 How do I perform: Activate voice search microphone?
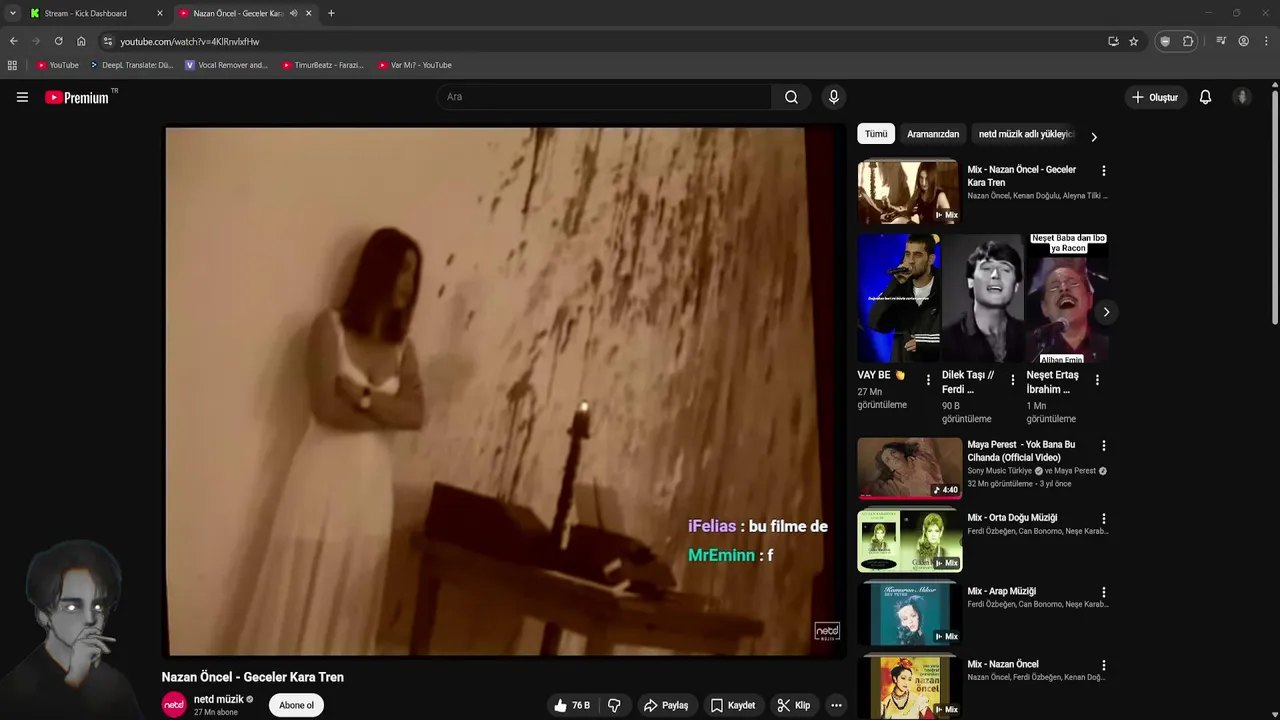(x=833, y=97)
